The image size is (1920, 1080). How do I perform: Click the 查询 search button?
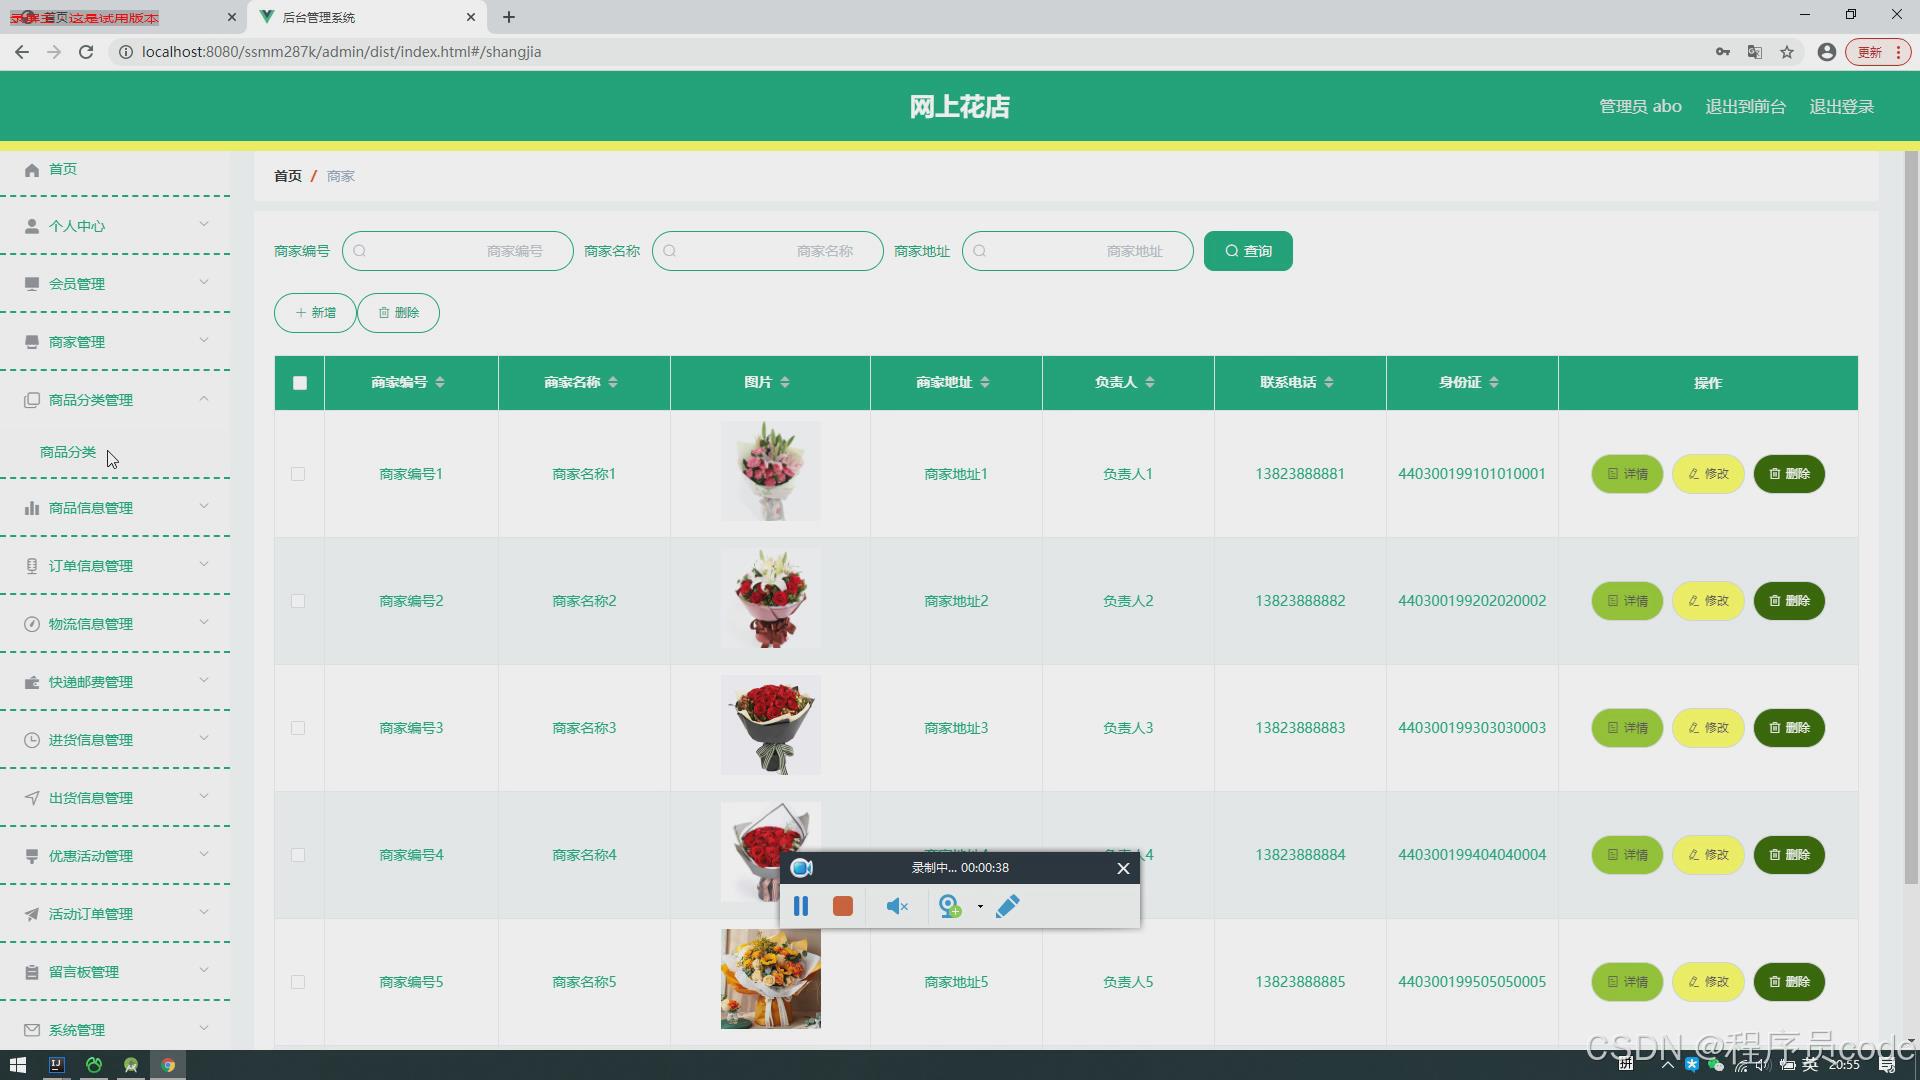(x=1247, y=251)
